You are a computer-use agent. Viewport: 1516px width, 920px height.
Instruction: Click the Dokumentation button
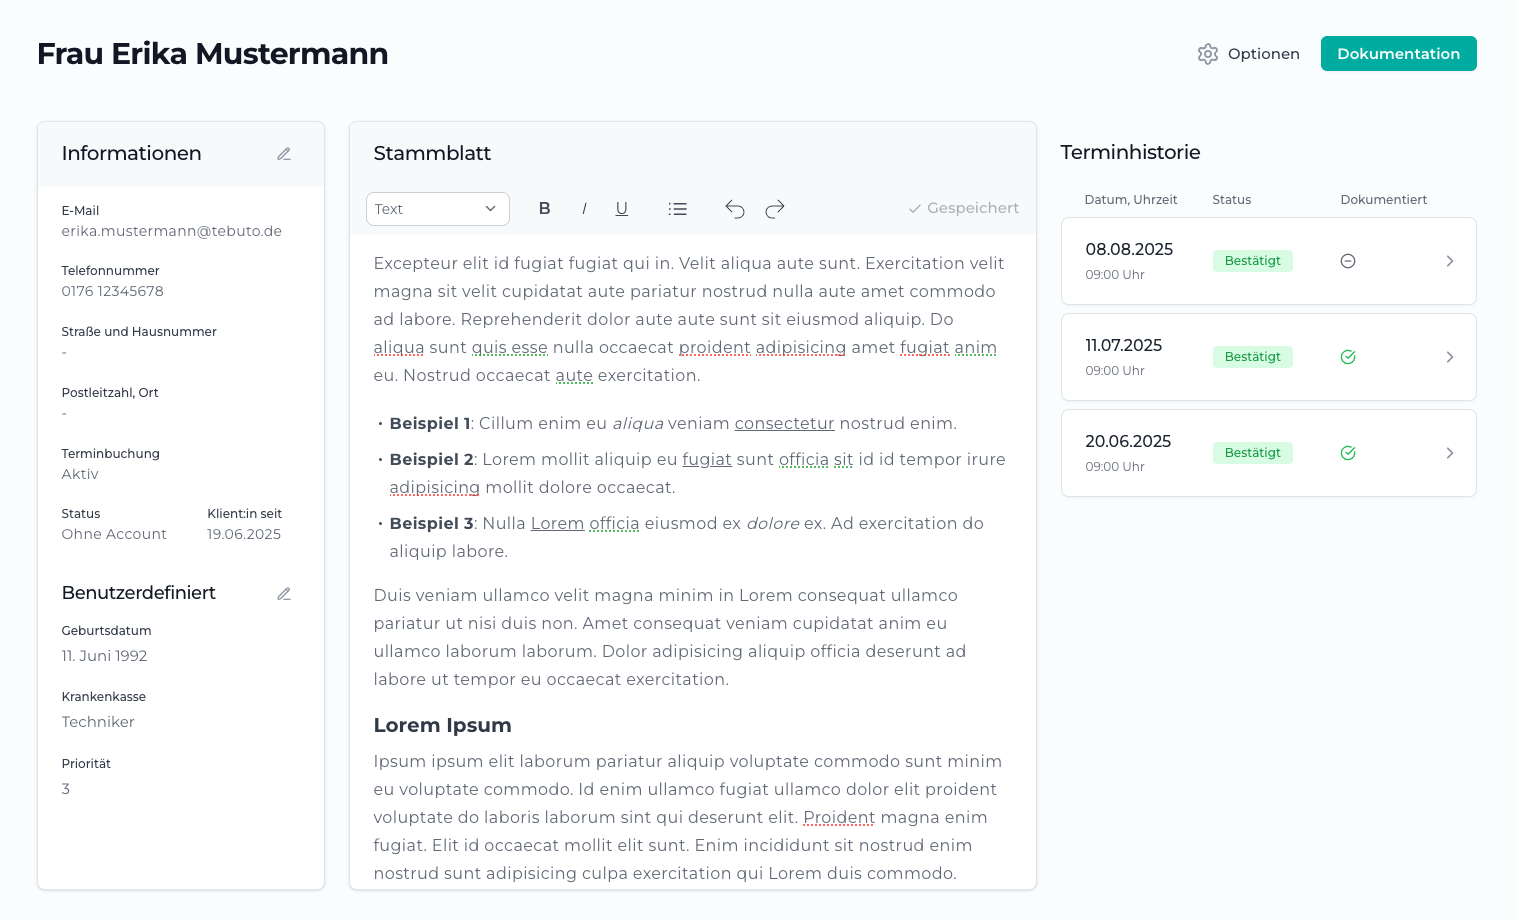[1398, 54]
